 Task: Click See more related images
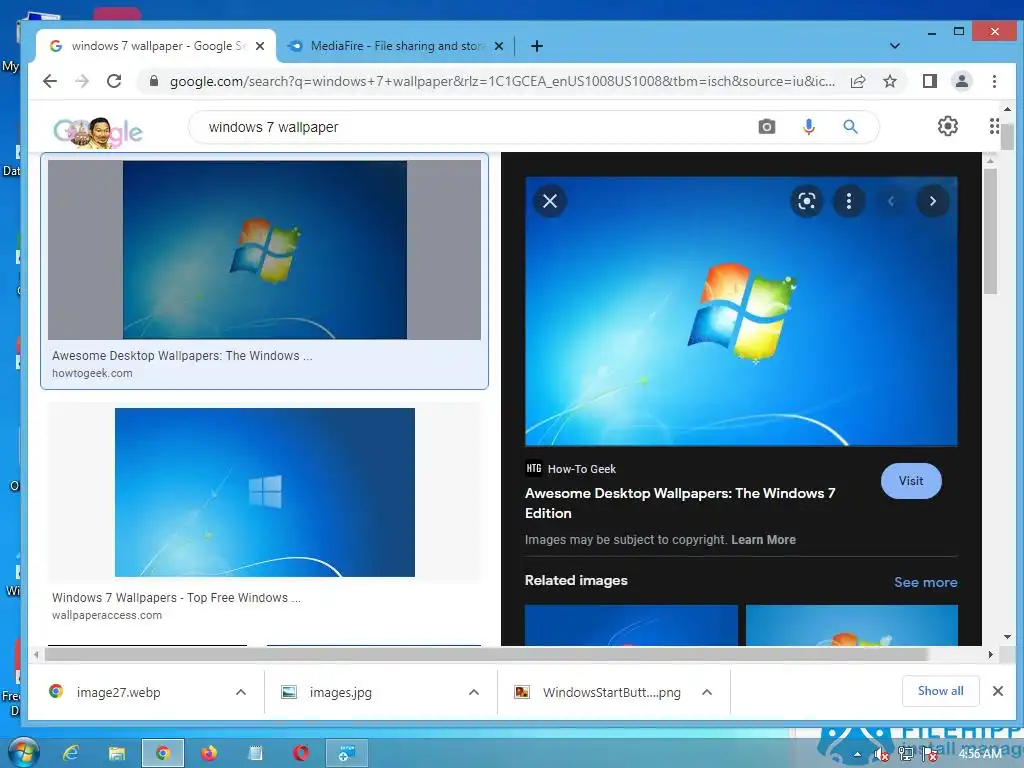[925, 582]
